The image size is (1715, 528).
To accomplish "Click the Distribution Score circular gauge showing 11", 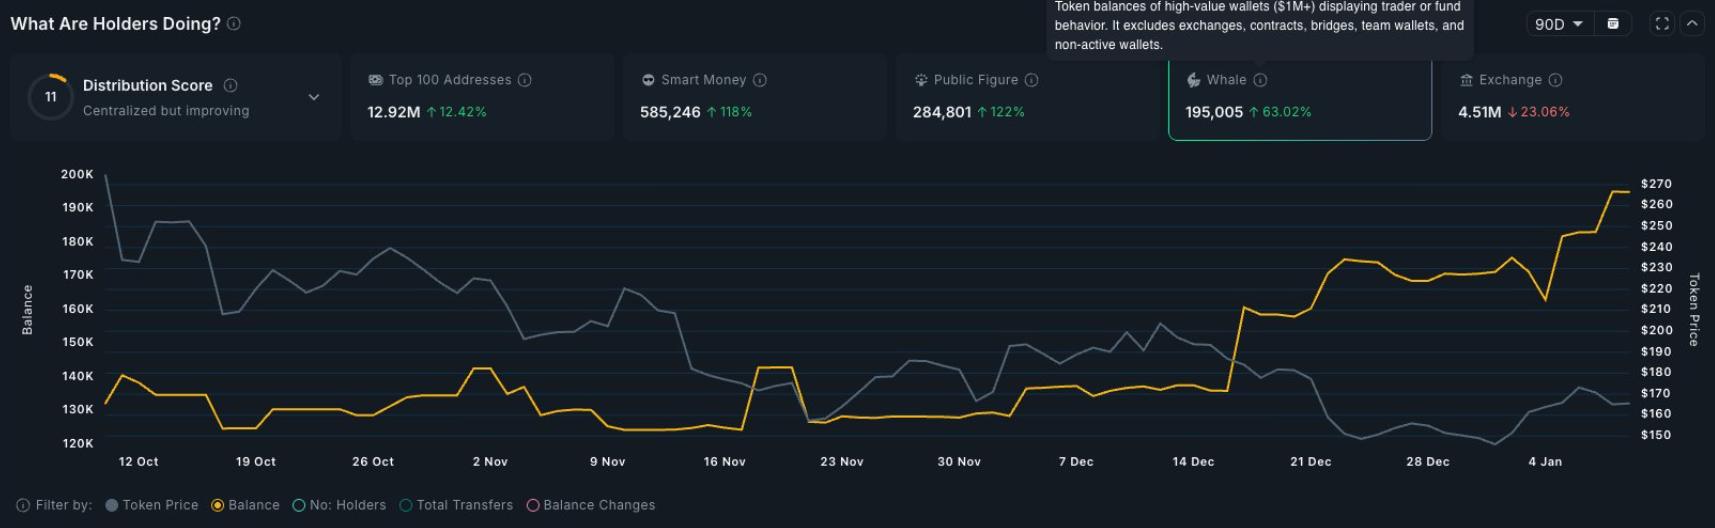I will point(50,97).
